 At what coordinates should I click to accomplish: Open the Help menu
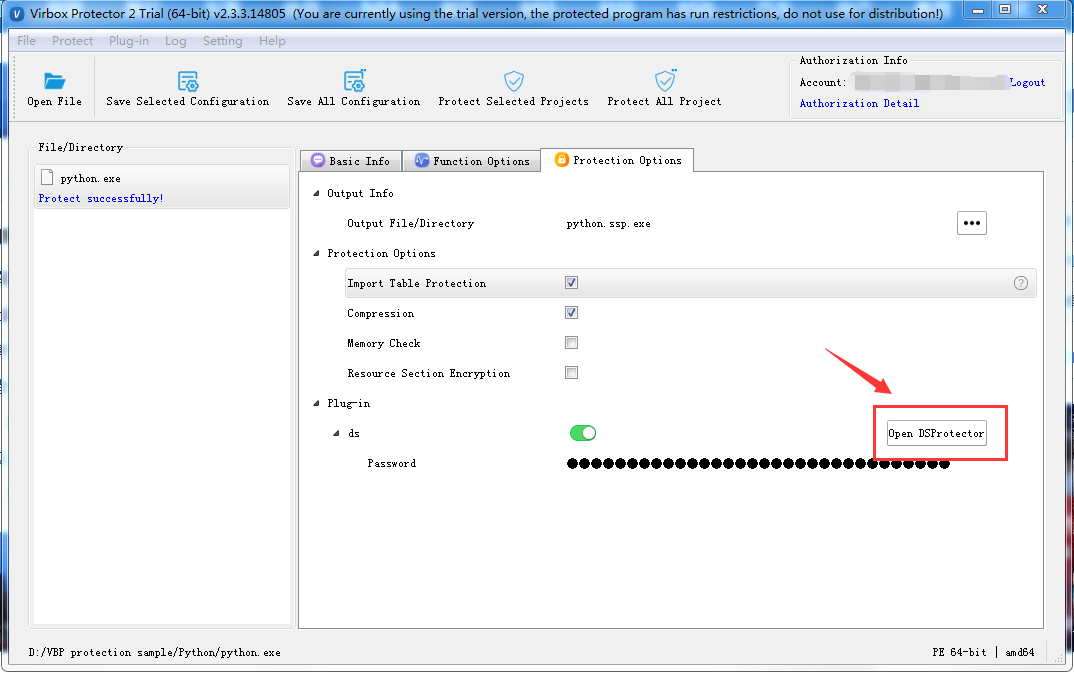[x=272, y=41]
